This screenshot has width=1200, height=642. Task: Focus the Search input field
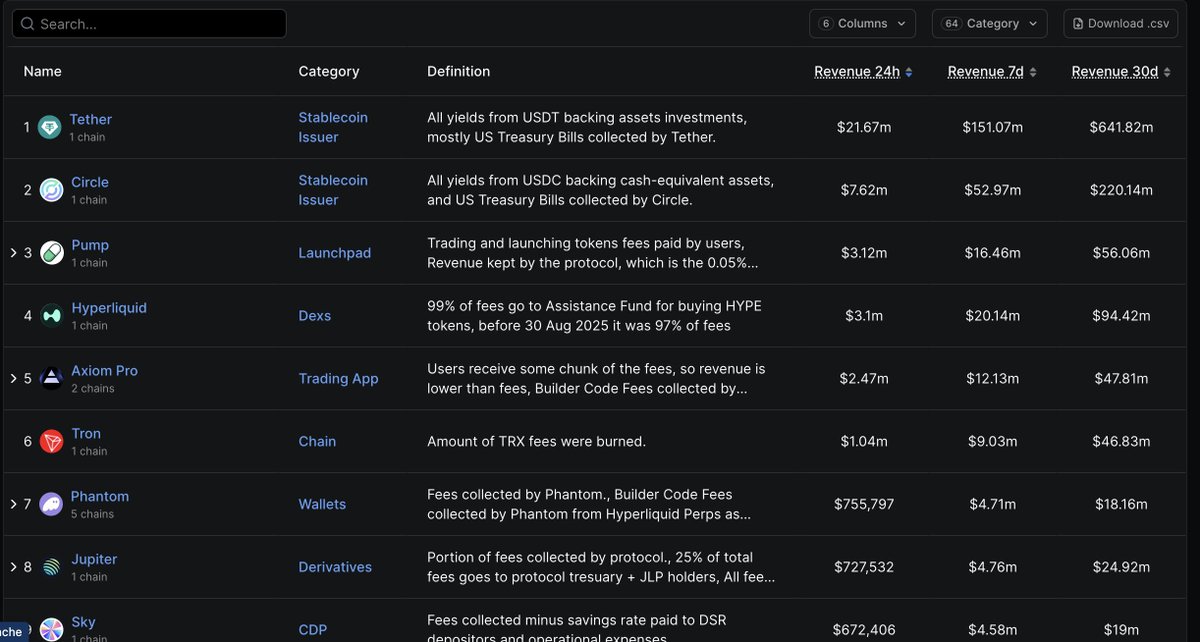(x=149, y=24)
